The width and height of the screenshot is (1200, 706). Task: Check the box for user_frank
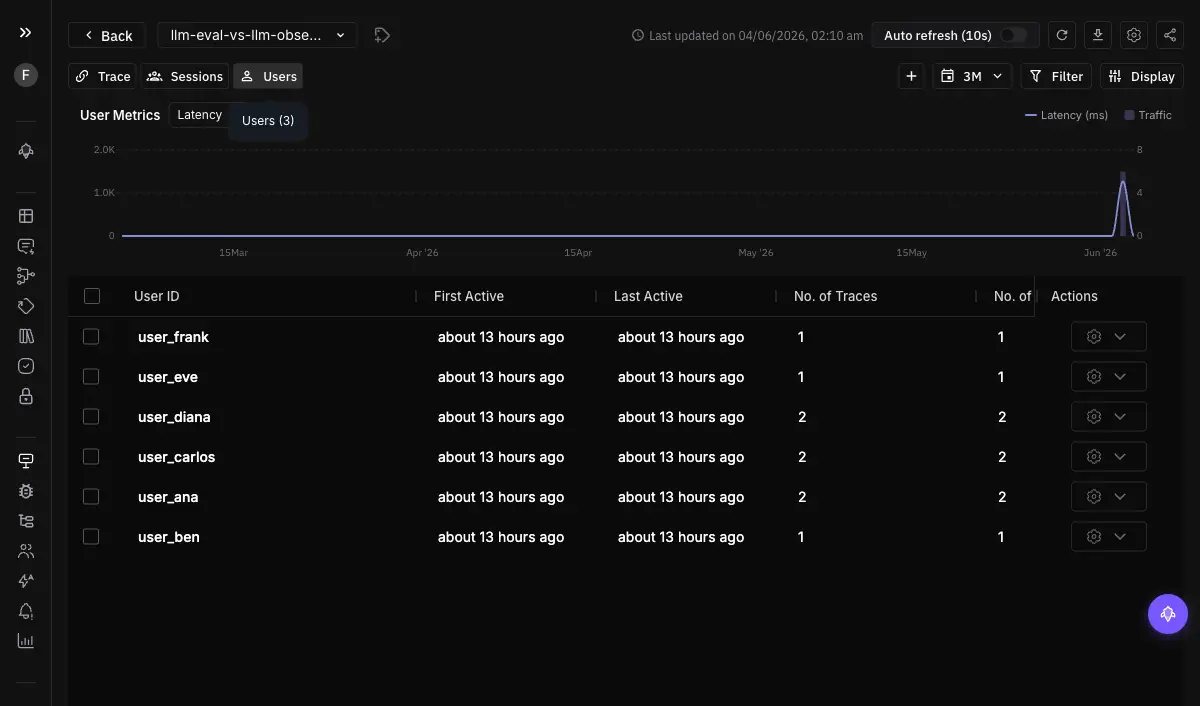tap(91, 337)
